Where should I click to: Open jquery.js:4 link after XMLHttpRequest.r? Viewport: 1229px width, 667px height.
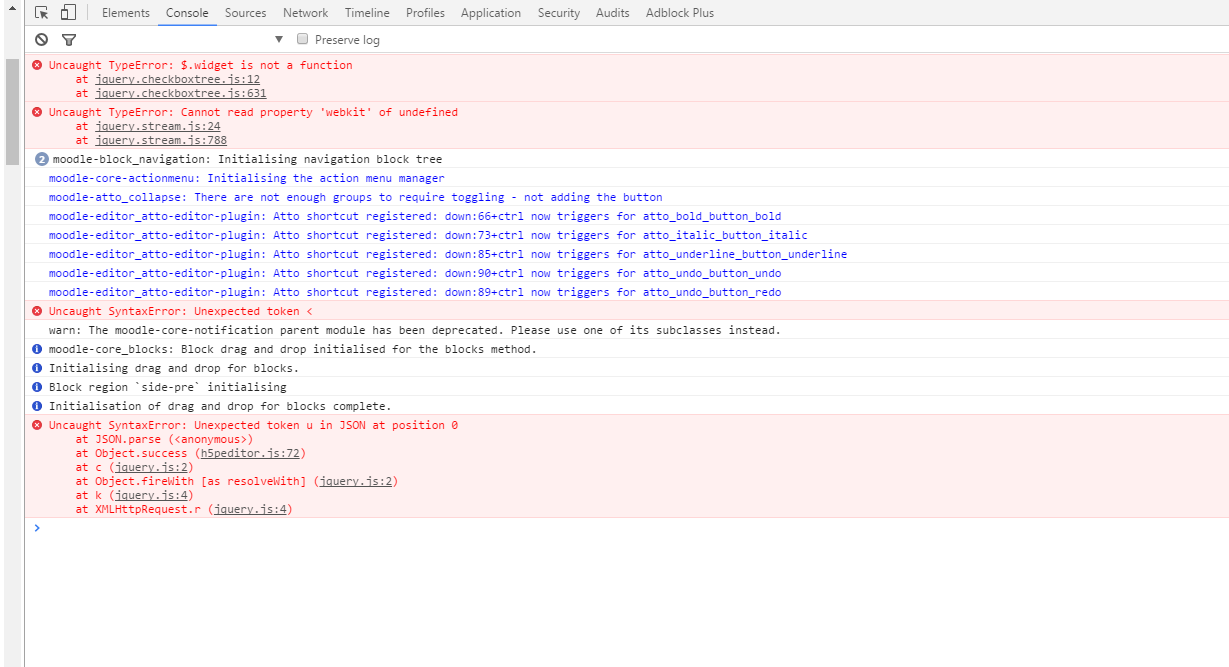point(250,509)
